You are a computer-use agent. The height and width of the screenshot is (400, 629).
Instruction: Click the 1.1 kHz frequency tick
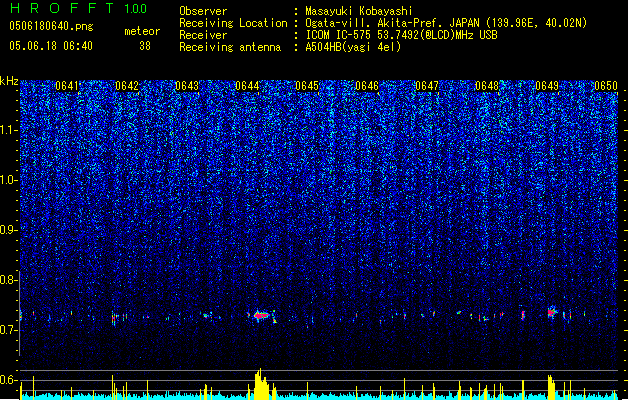[x=9, y=130]
